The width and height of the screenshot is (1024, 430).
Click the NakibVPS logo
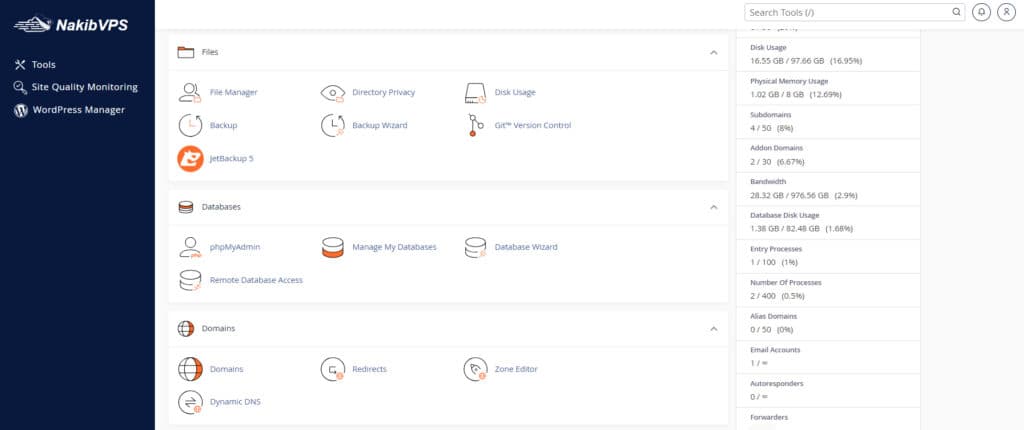click(71, 25)
